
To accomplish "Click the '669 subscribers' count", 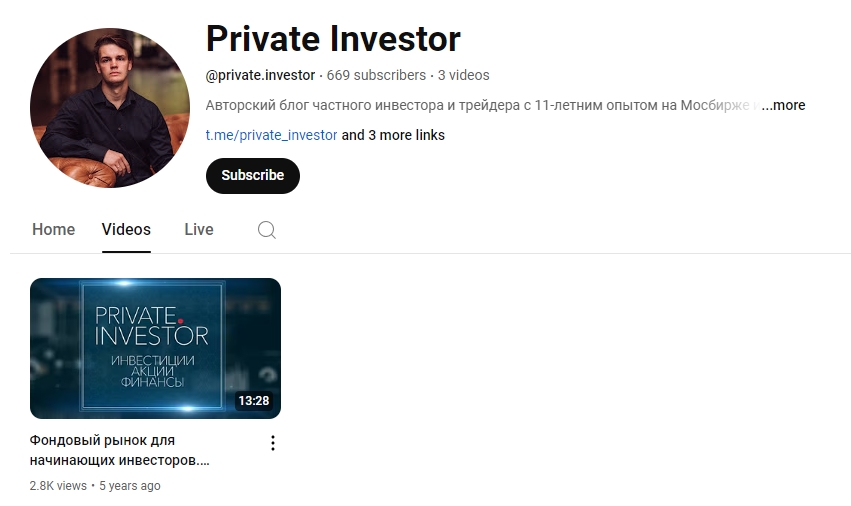I will 376,75.
